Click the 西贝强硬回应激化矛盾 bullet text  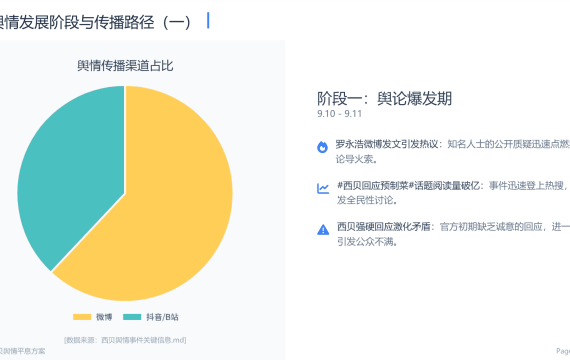[384, 227]
